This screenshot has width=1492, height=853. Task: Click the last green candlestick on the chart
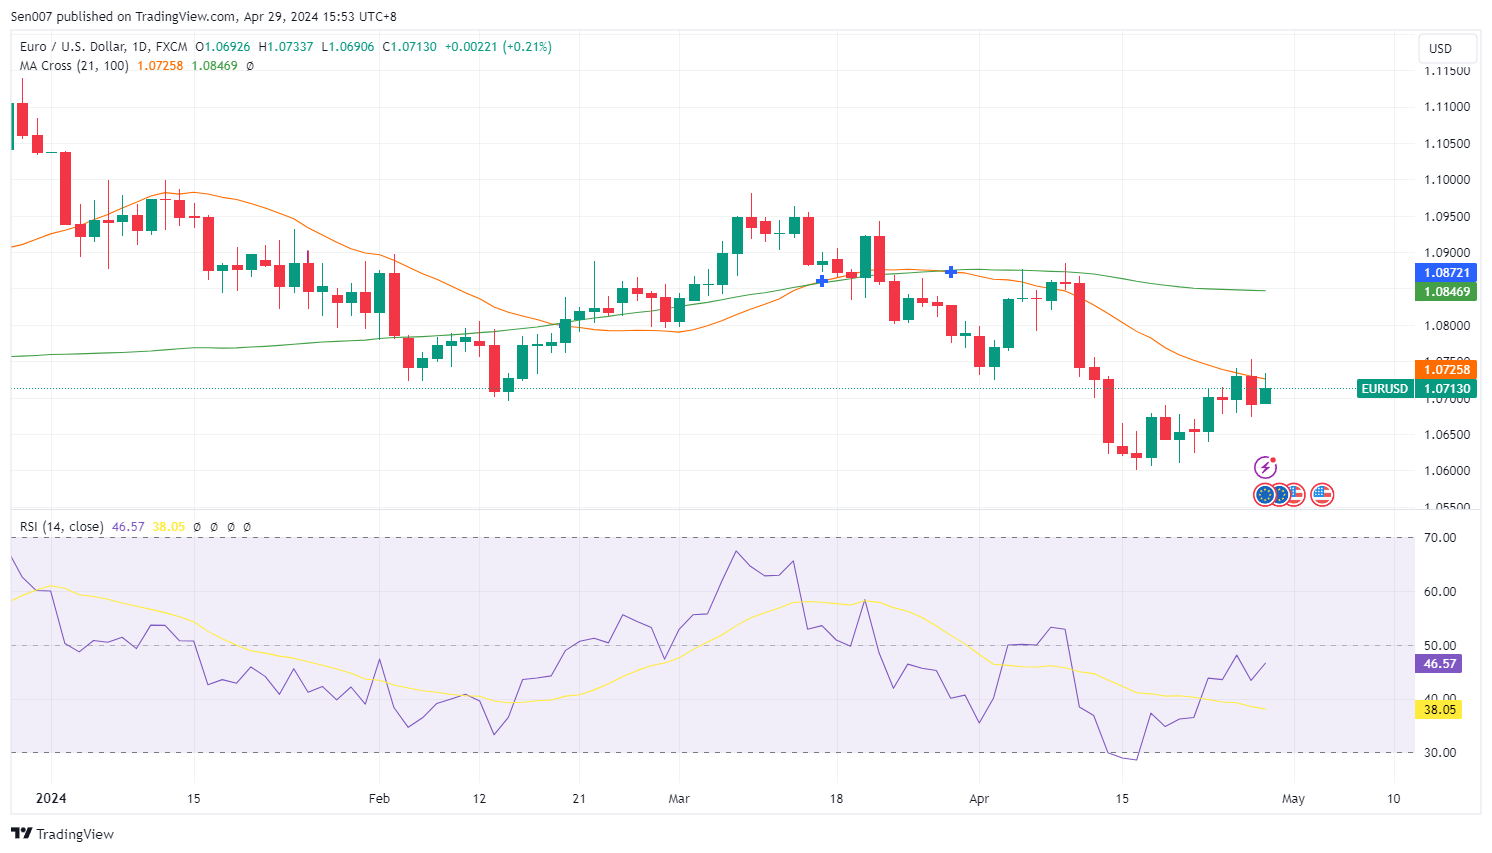coord(1265,395)
